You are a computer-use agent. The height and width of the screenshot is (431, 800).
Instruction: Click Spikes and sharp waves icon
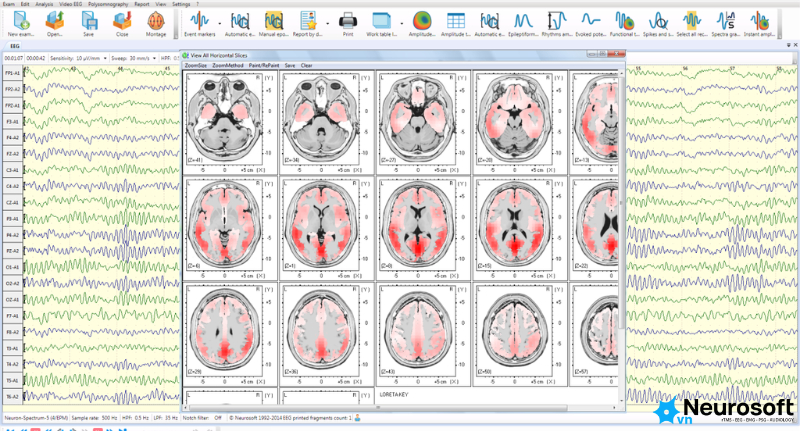[x=658, y=24]
